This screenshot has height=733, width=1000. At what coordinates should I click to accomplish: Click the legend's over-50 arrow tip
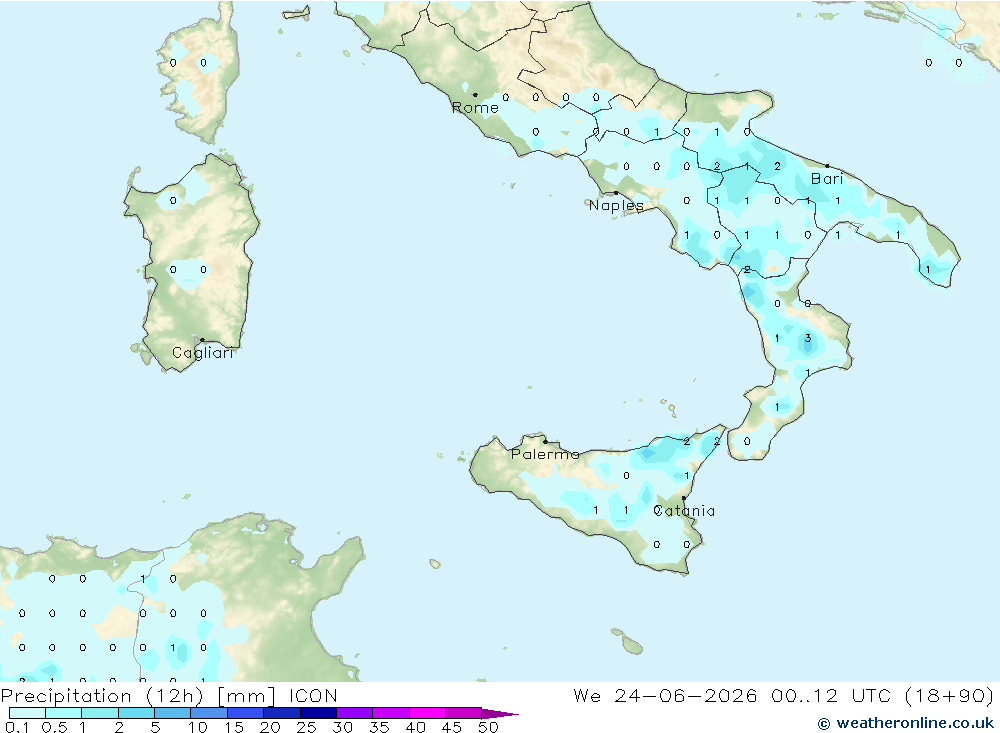(x=501, y=714)
